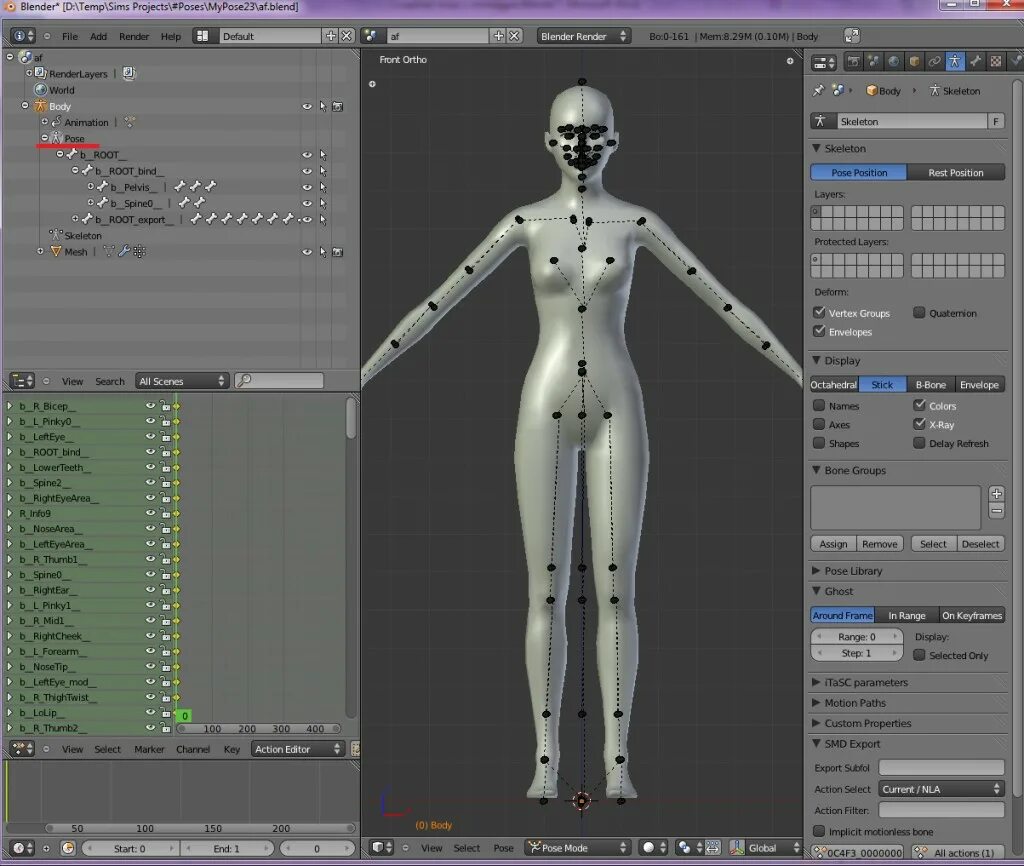
Task: Open the World properties tab icon
Action: pos(893,61)
